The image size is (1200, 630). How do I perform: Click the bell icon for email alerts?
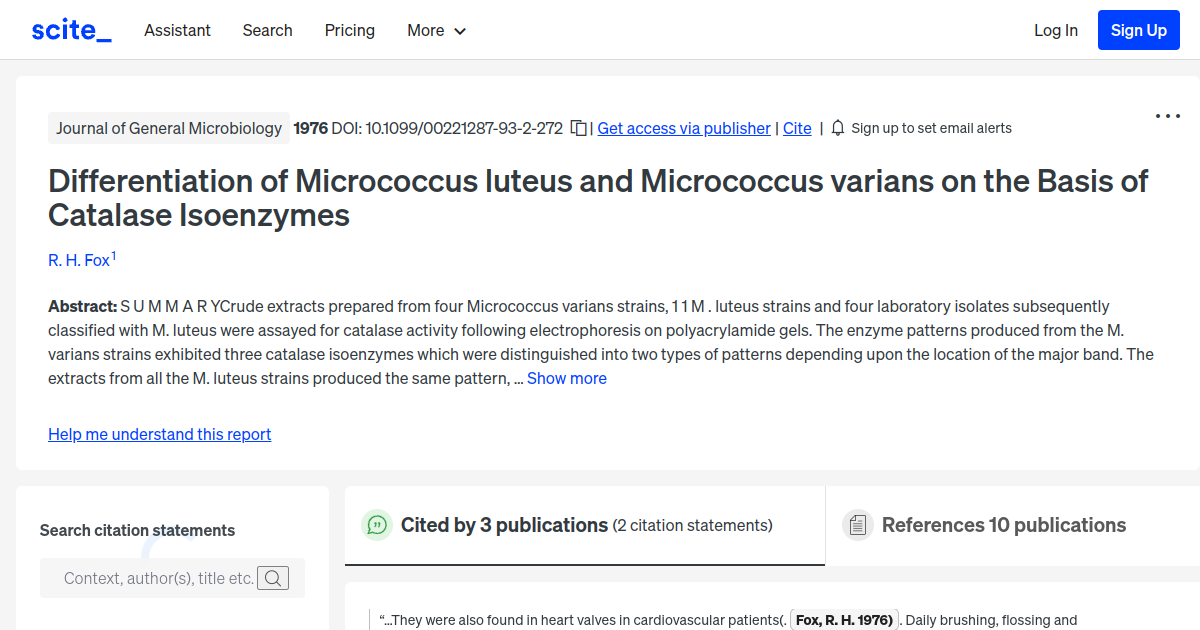click(836, 128)
